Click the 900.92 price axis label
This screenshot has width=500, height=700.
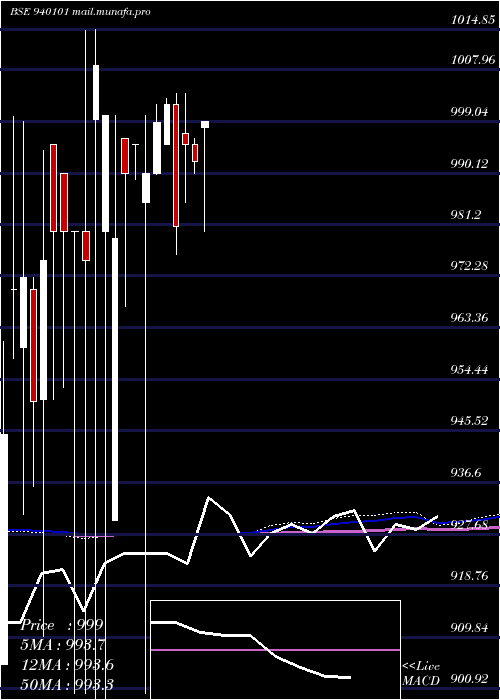[469, 679]
